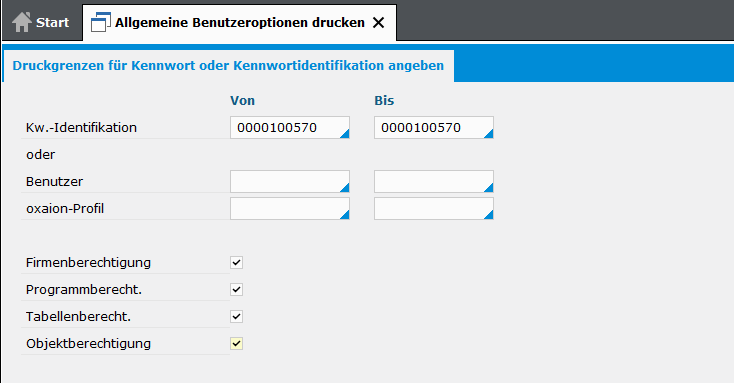Open lookup triangle in Benutzer Bis field
The height and width of the screenshot is (383, 734).
click(489, 188)
